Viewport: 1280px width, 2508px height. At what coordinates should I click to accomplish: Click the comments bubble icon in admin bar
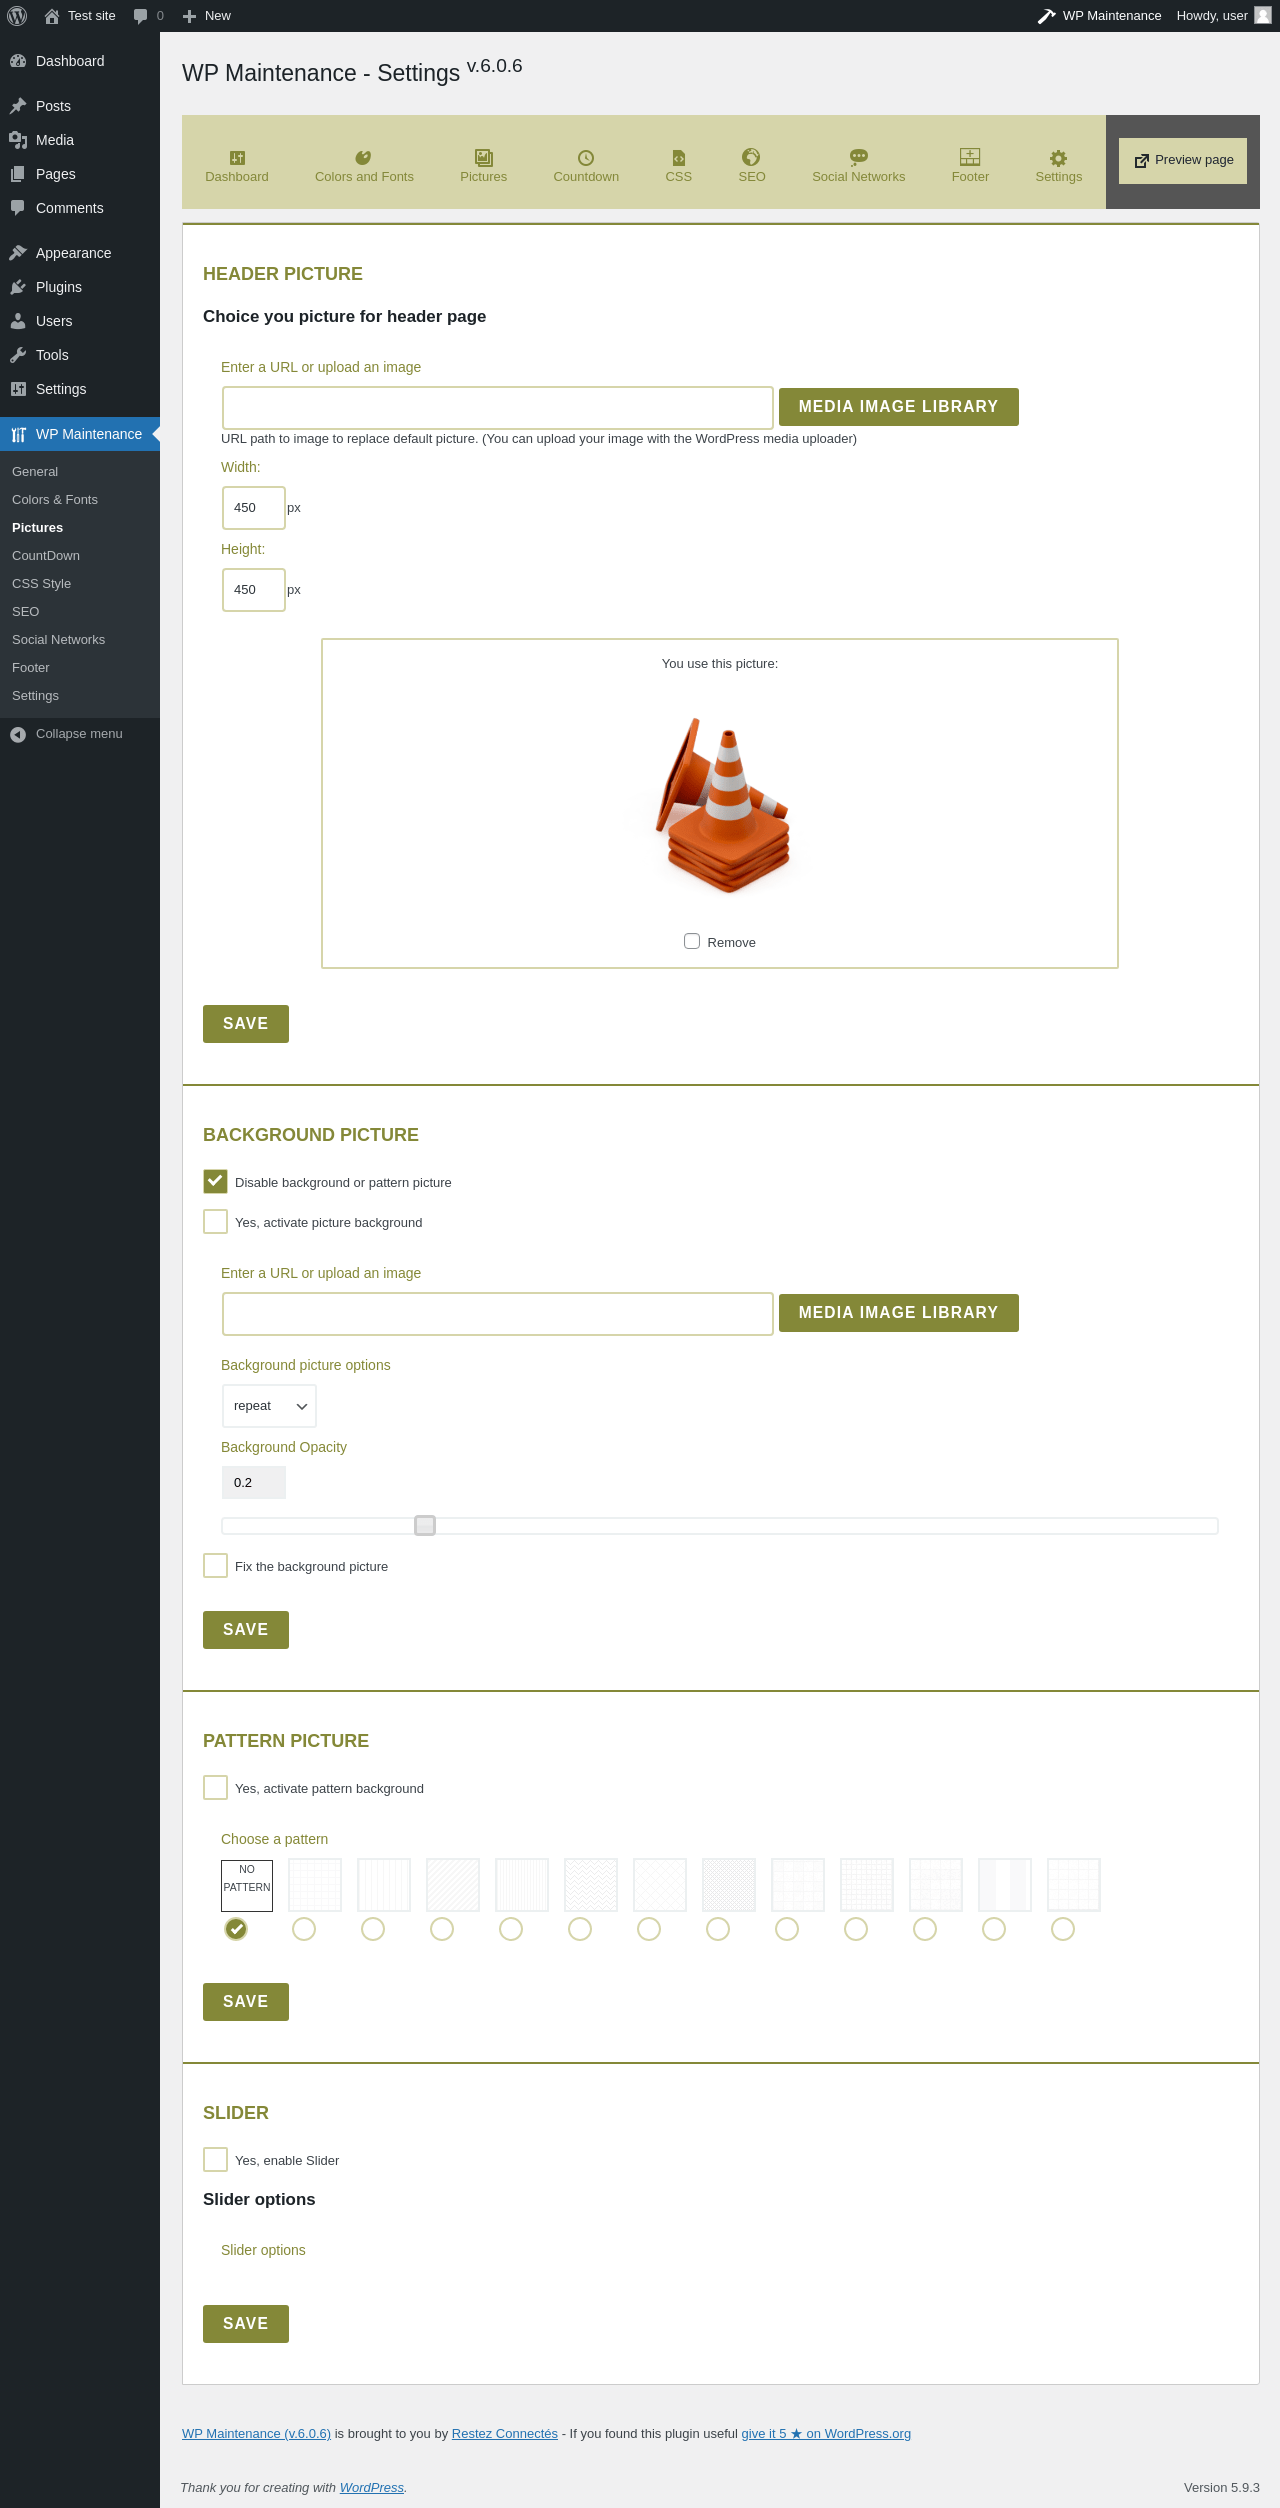tap(140, 16)
